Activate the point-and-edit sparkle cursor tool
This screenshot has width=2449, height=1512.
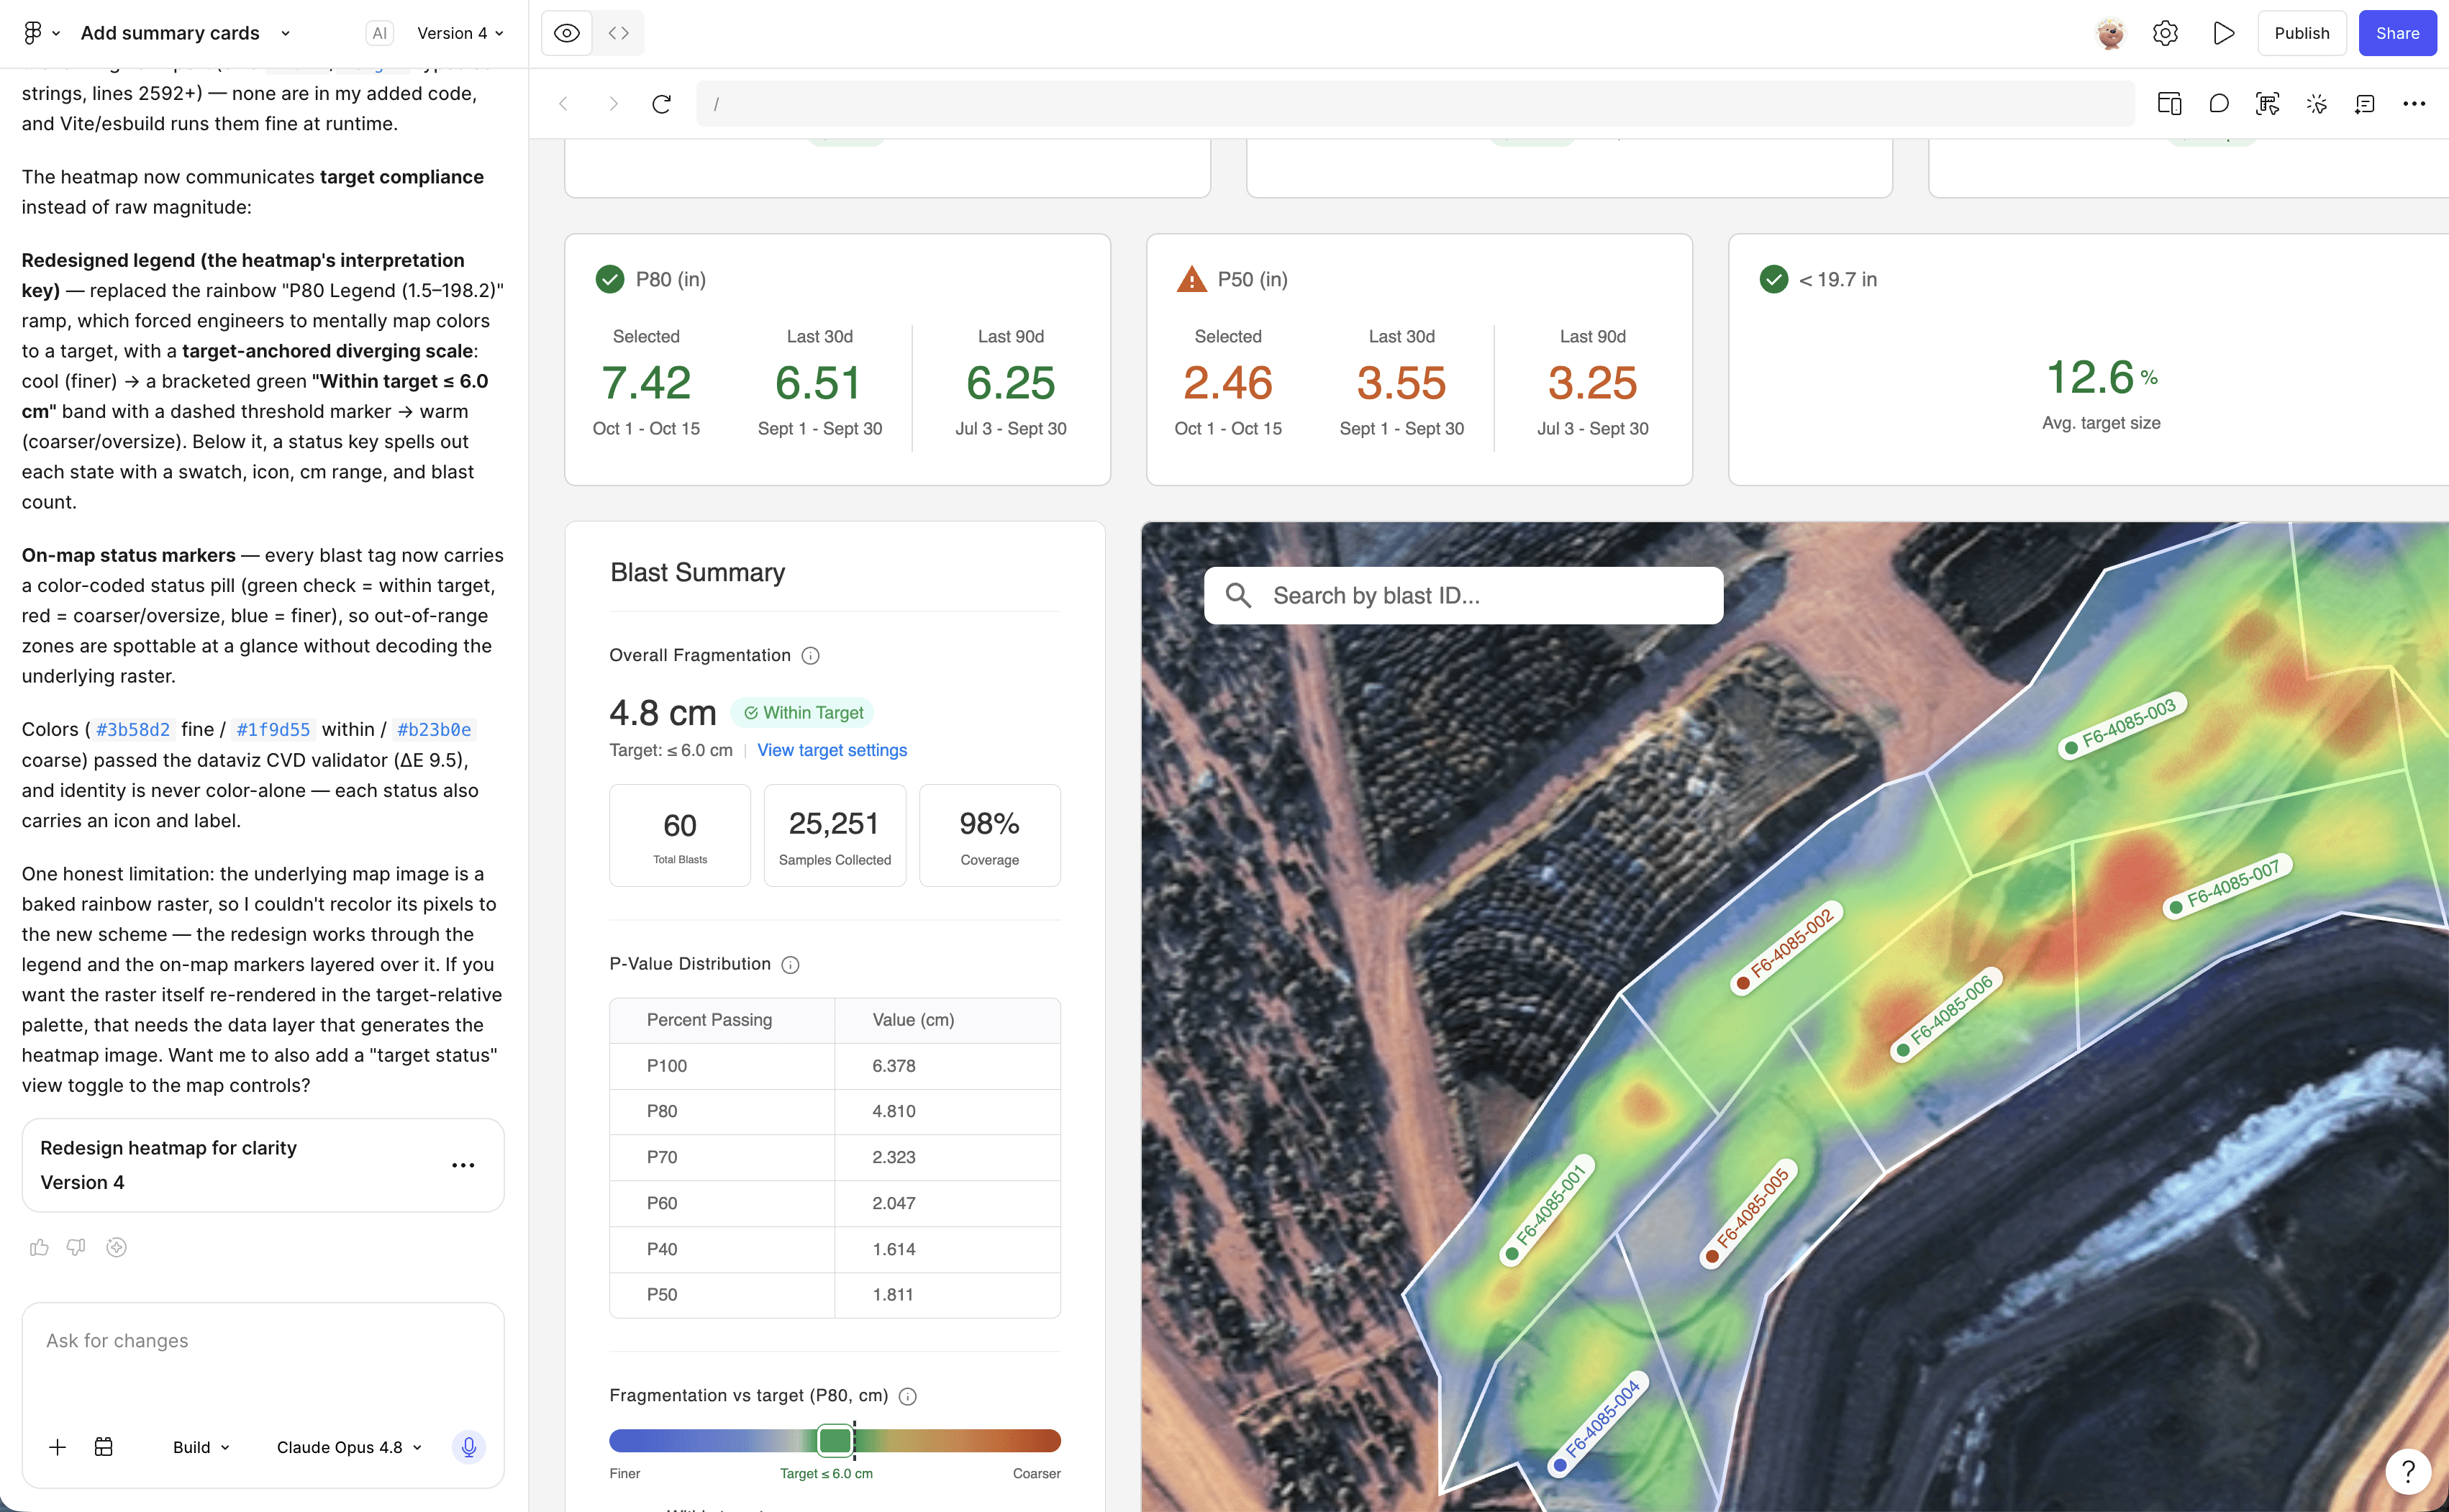[x=2316, y=104]
